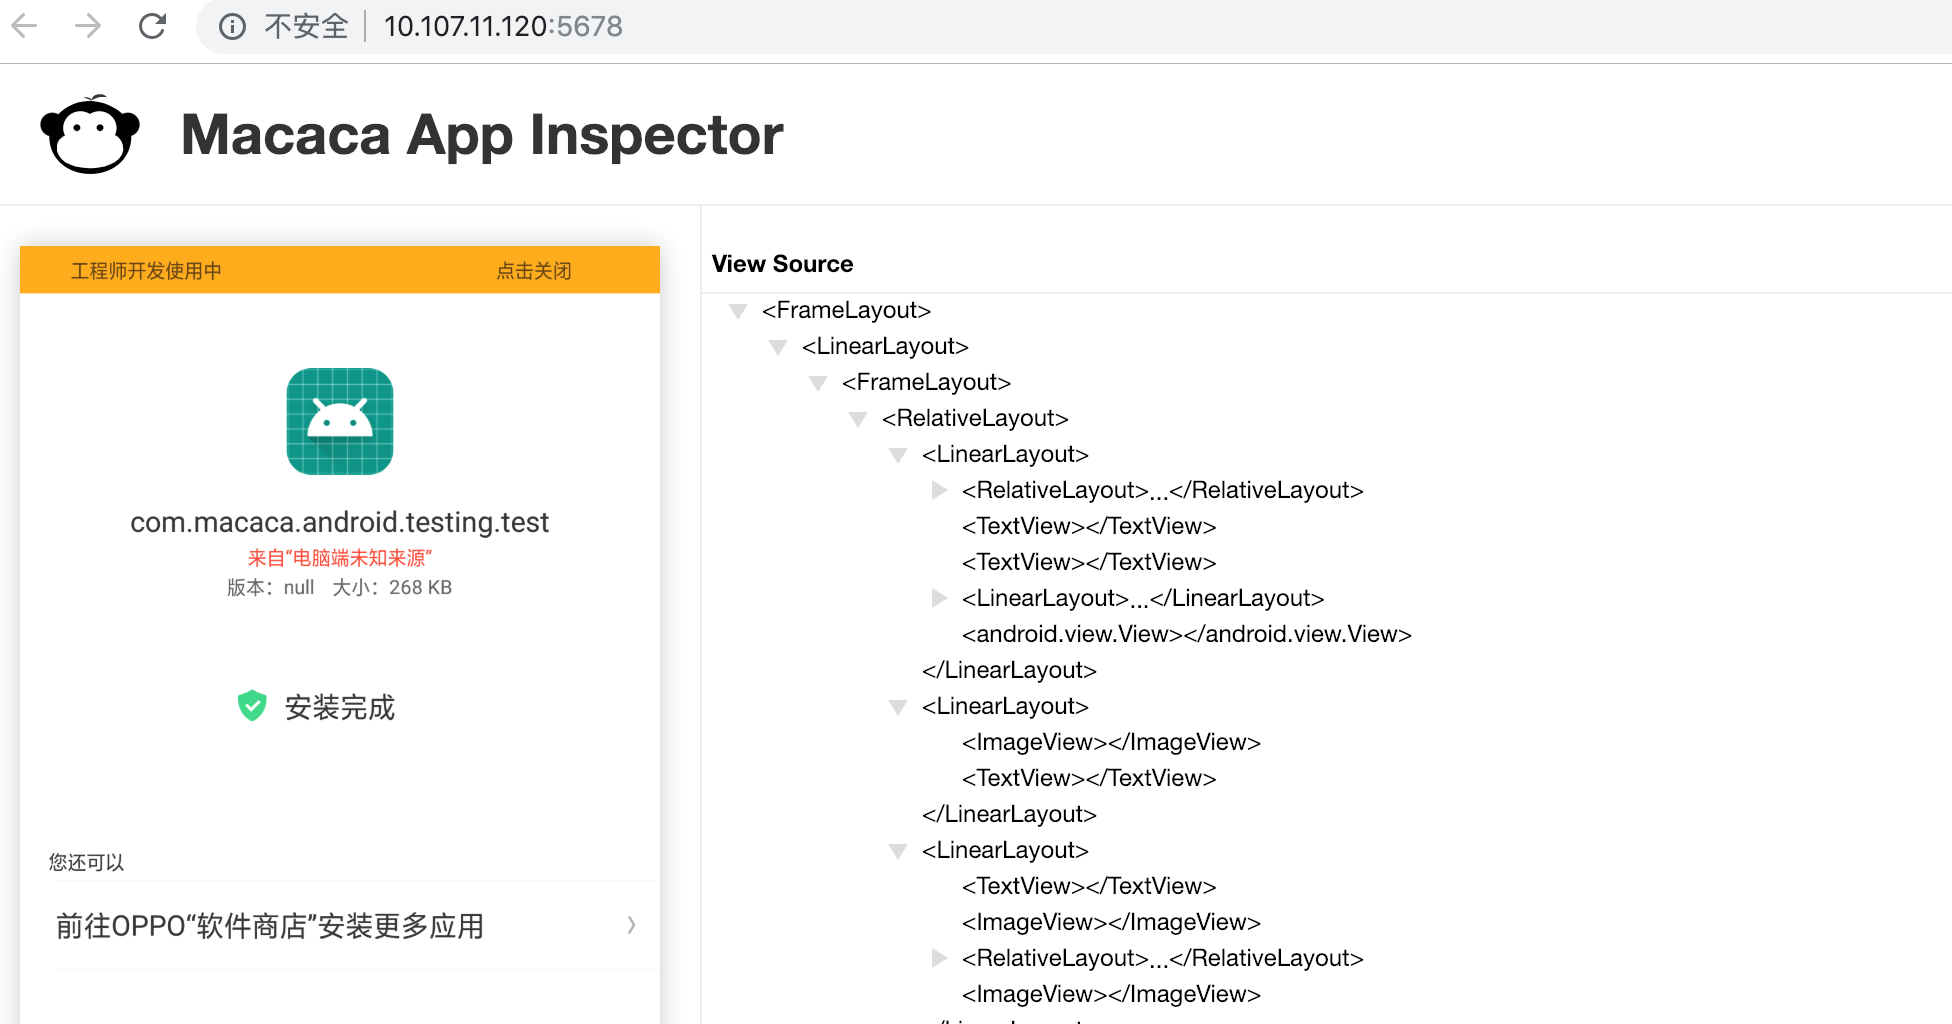Click the Macaca monkey logo
1952x1024 pixels.
tap(90, 135)
